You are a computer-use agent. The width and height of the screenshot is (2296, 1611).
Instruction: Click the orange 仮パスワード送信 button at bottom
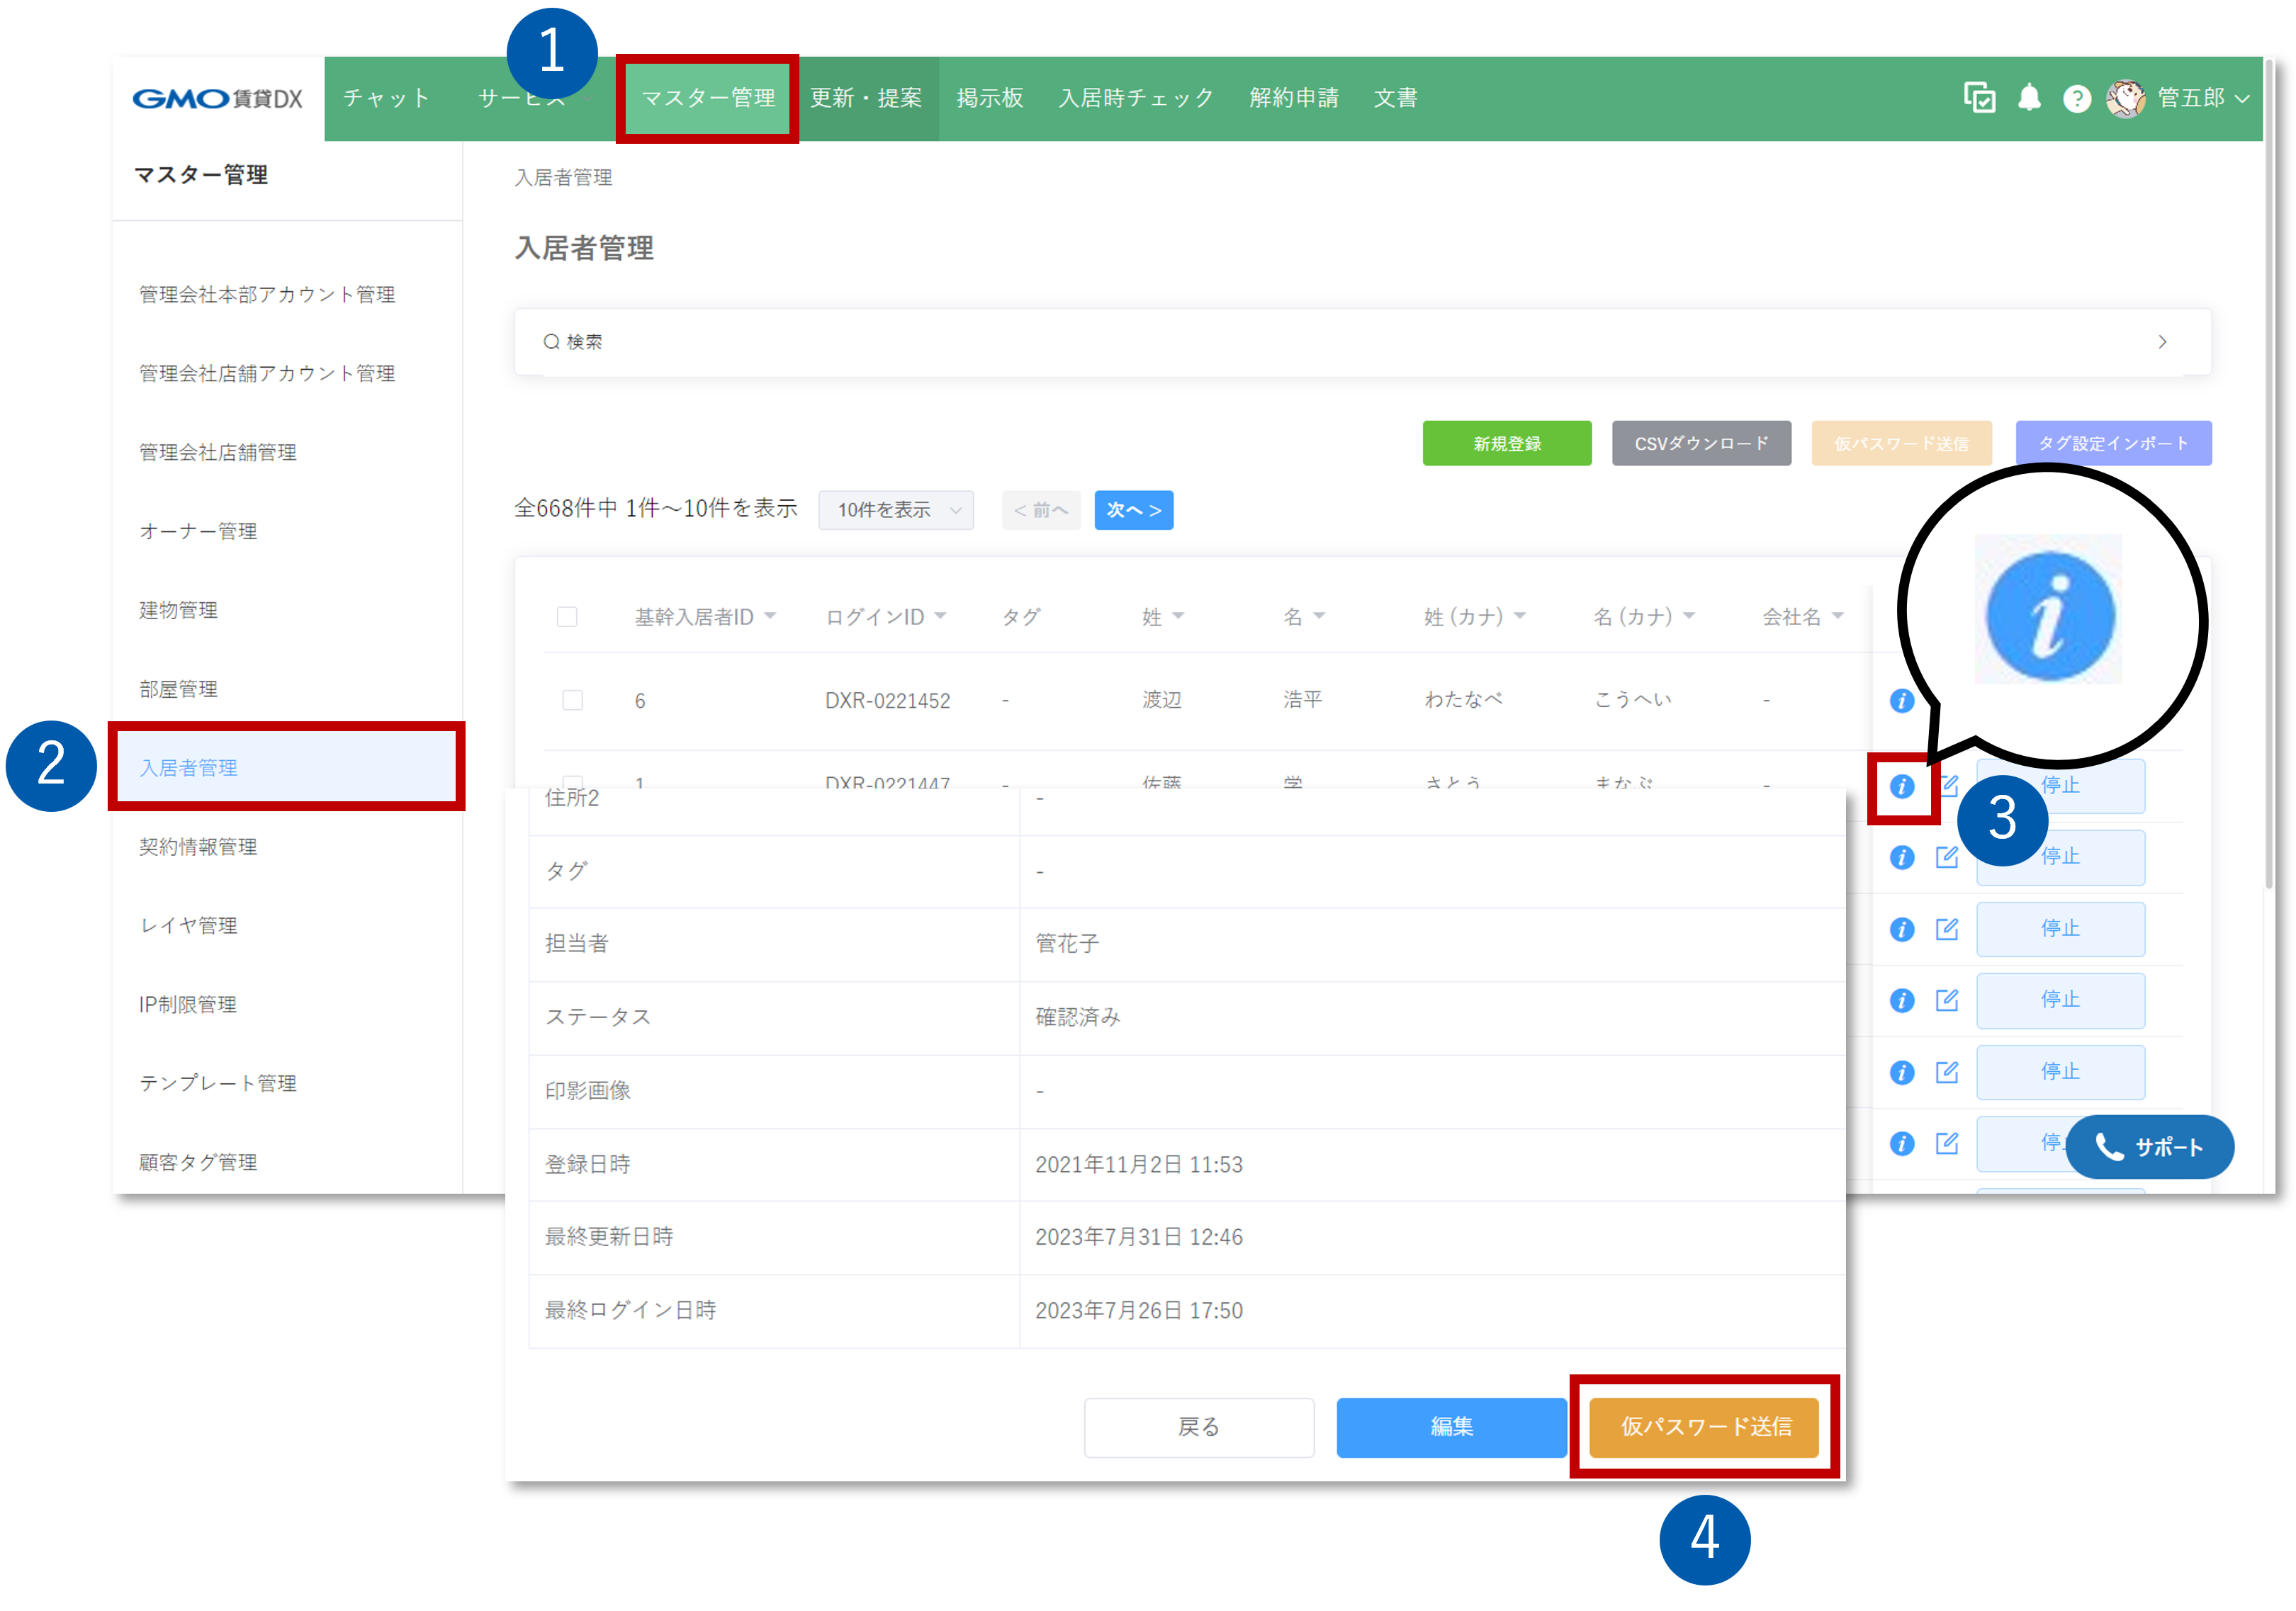click(1704, 1426)
